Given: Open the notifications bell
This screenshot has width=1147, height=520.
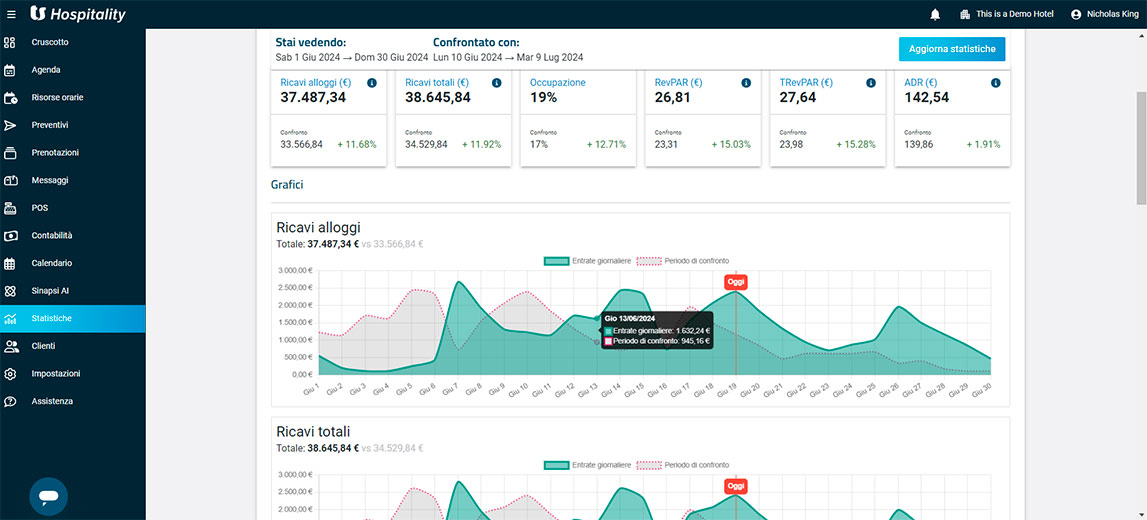Looking at the screenshot, I should [935, 15].
